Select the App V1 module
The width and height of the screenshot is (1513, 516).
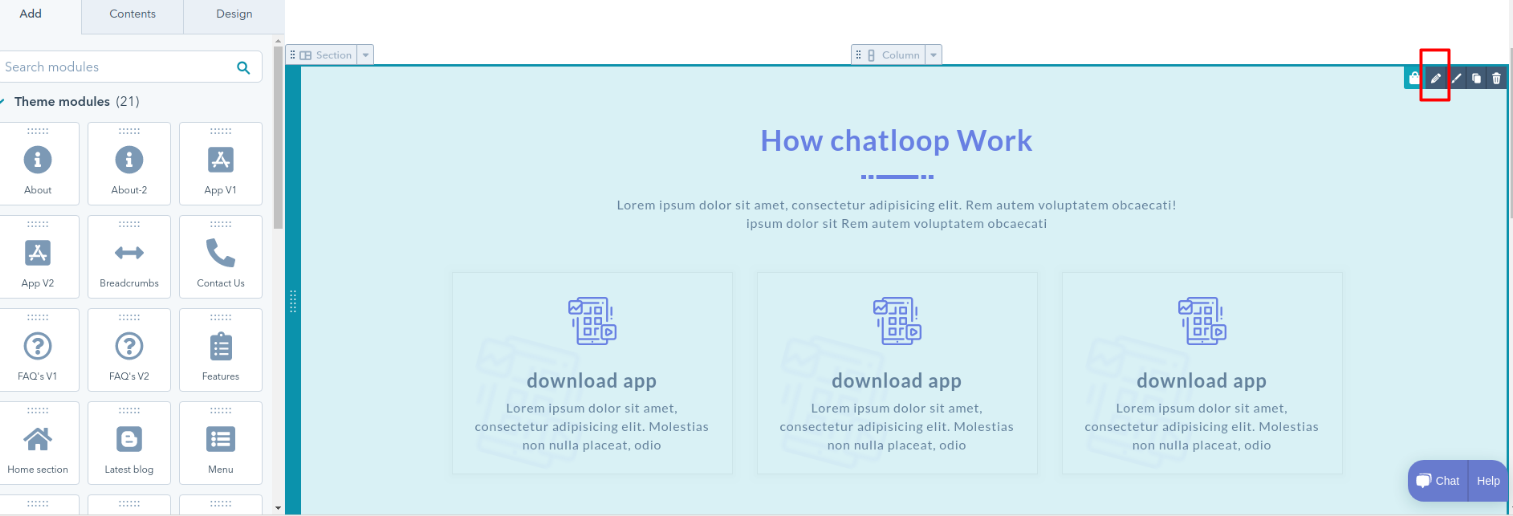tap(220, 164)
